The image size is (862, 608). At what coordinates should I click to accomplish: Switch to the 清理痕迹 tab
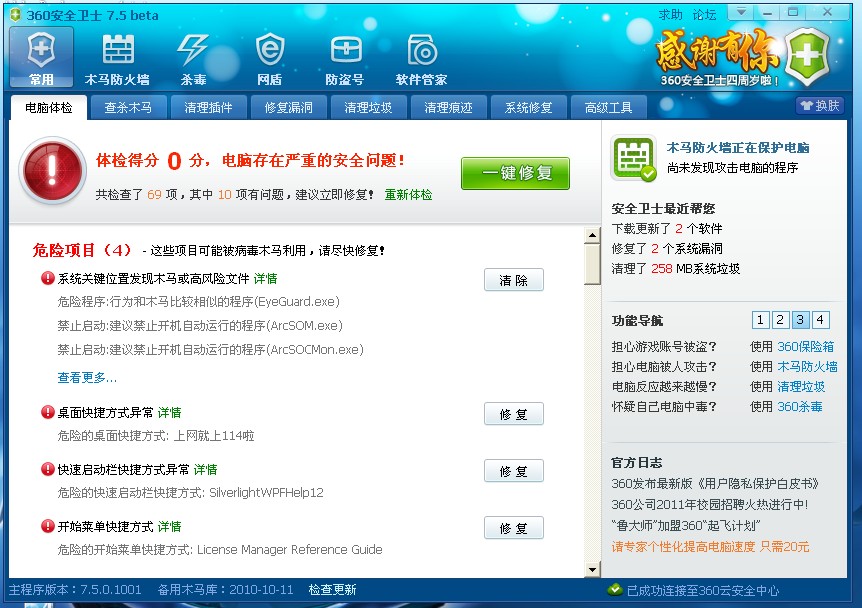tap(449, 108)
